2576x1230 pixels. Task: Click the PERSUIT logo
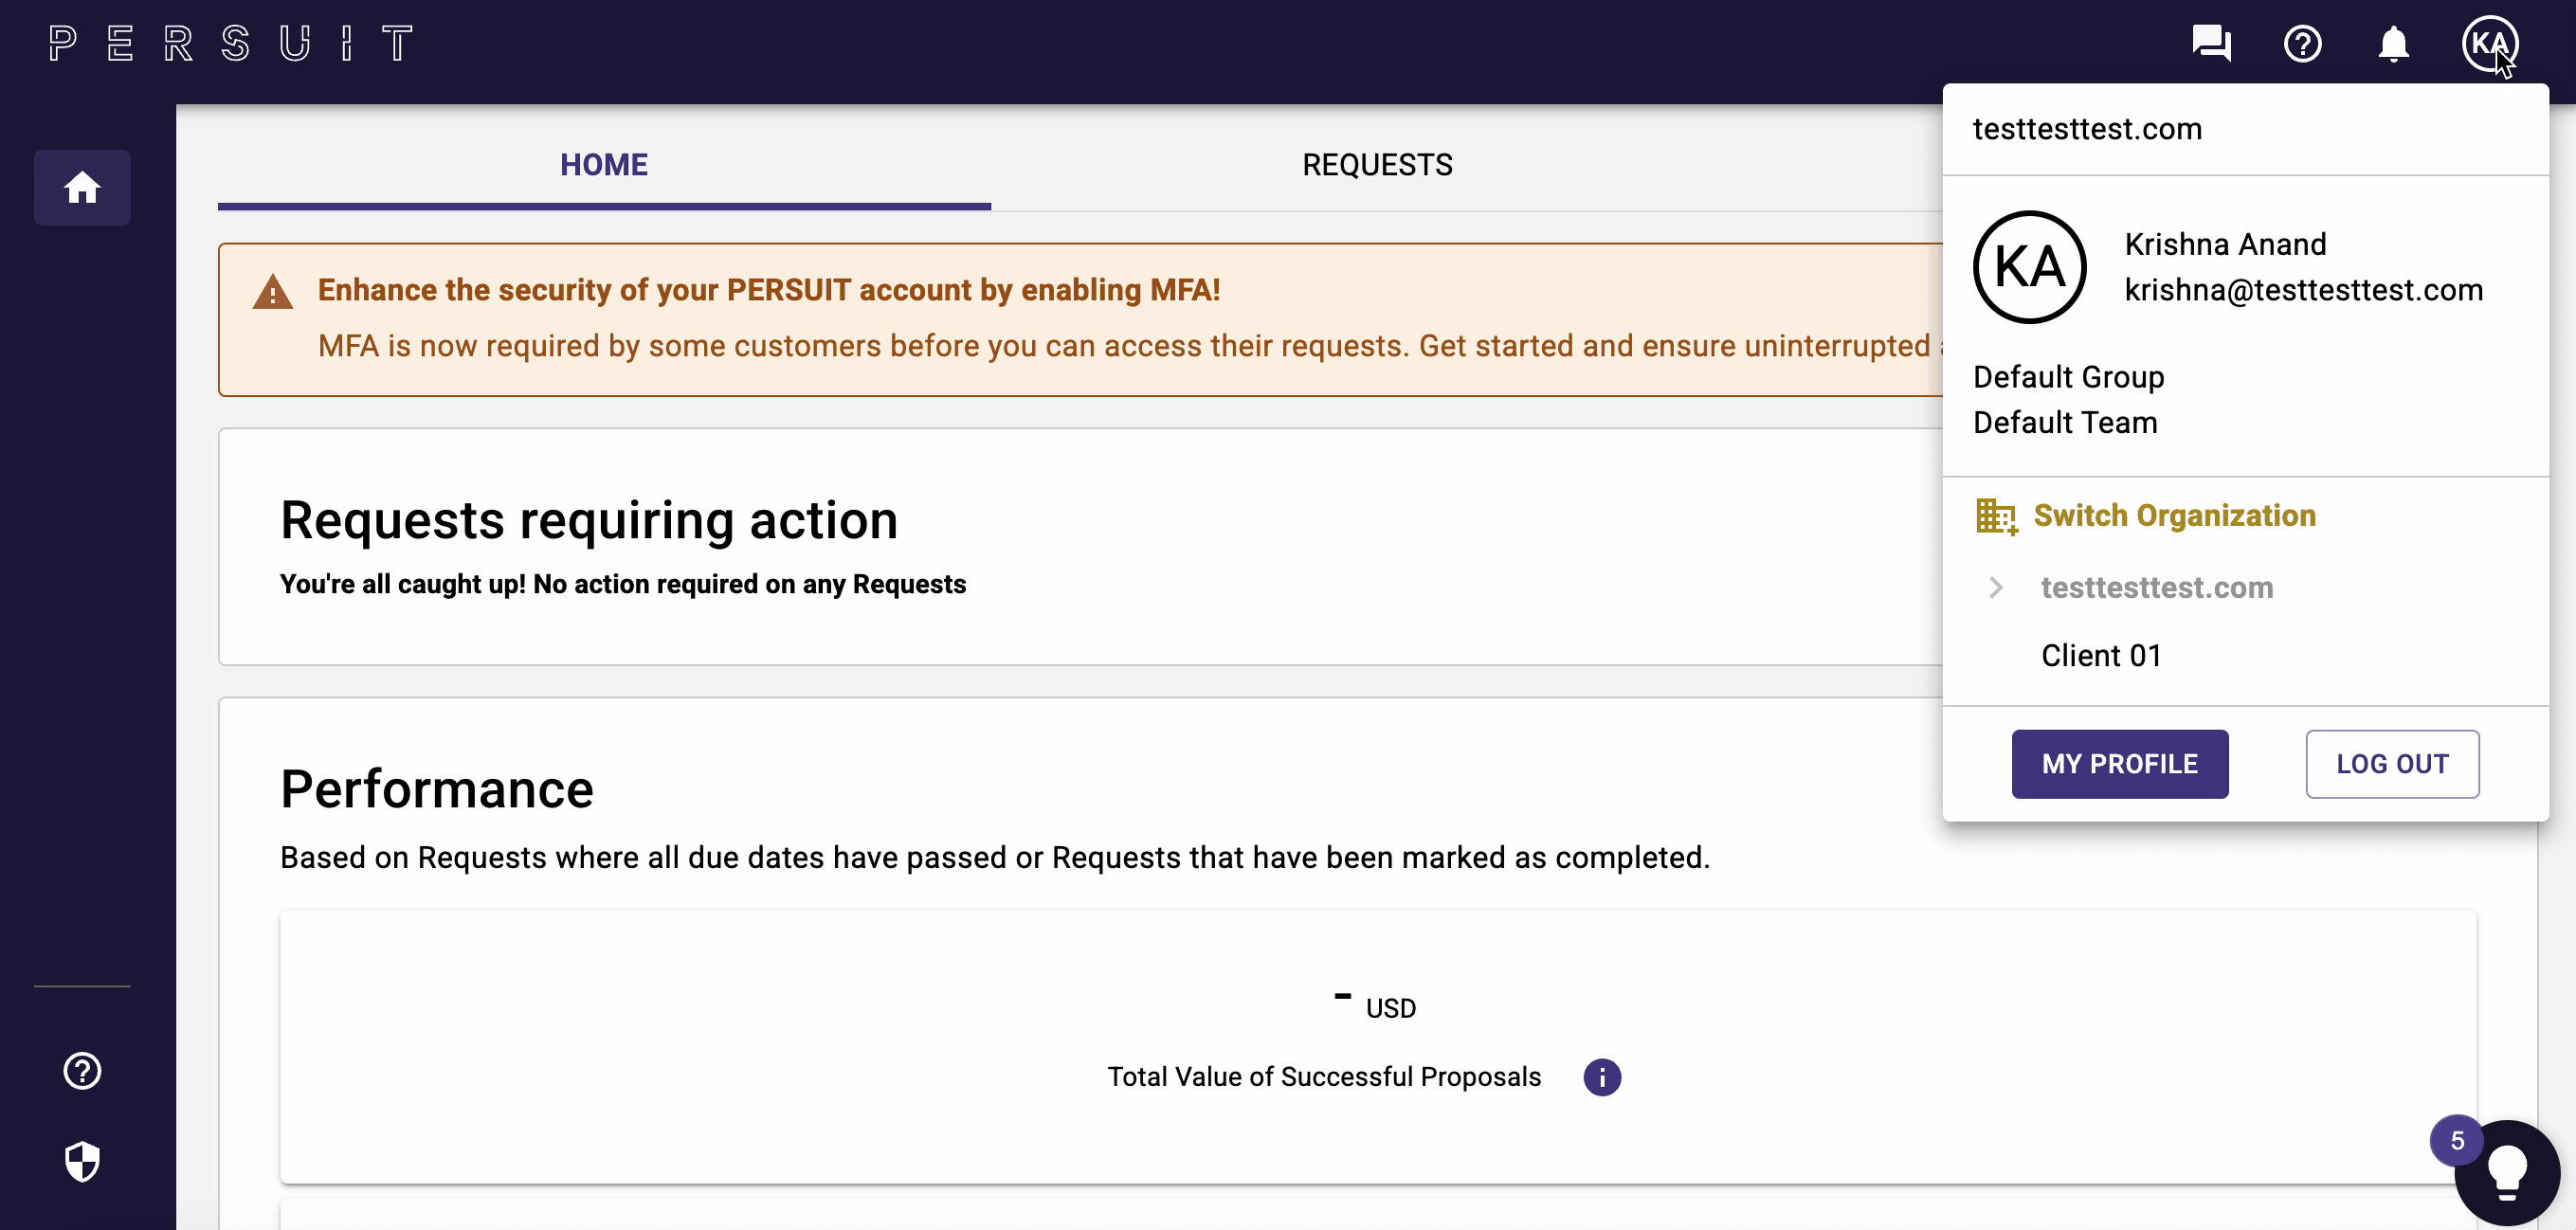231,43
